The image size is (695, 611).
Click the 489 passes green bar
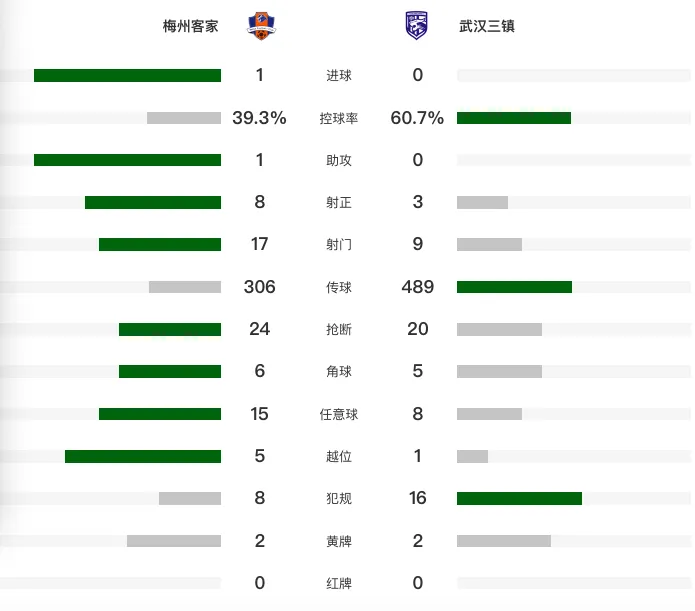[x=514, y=287]
